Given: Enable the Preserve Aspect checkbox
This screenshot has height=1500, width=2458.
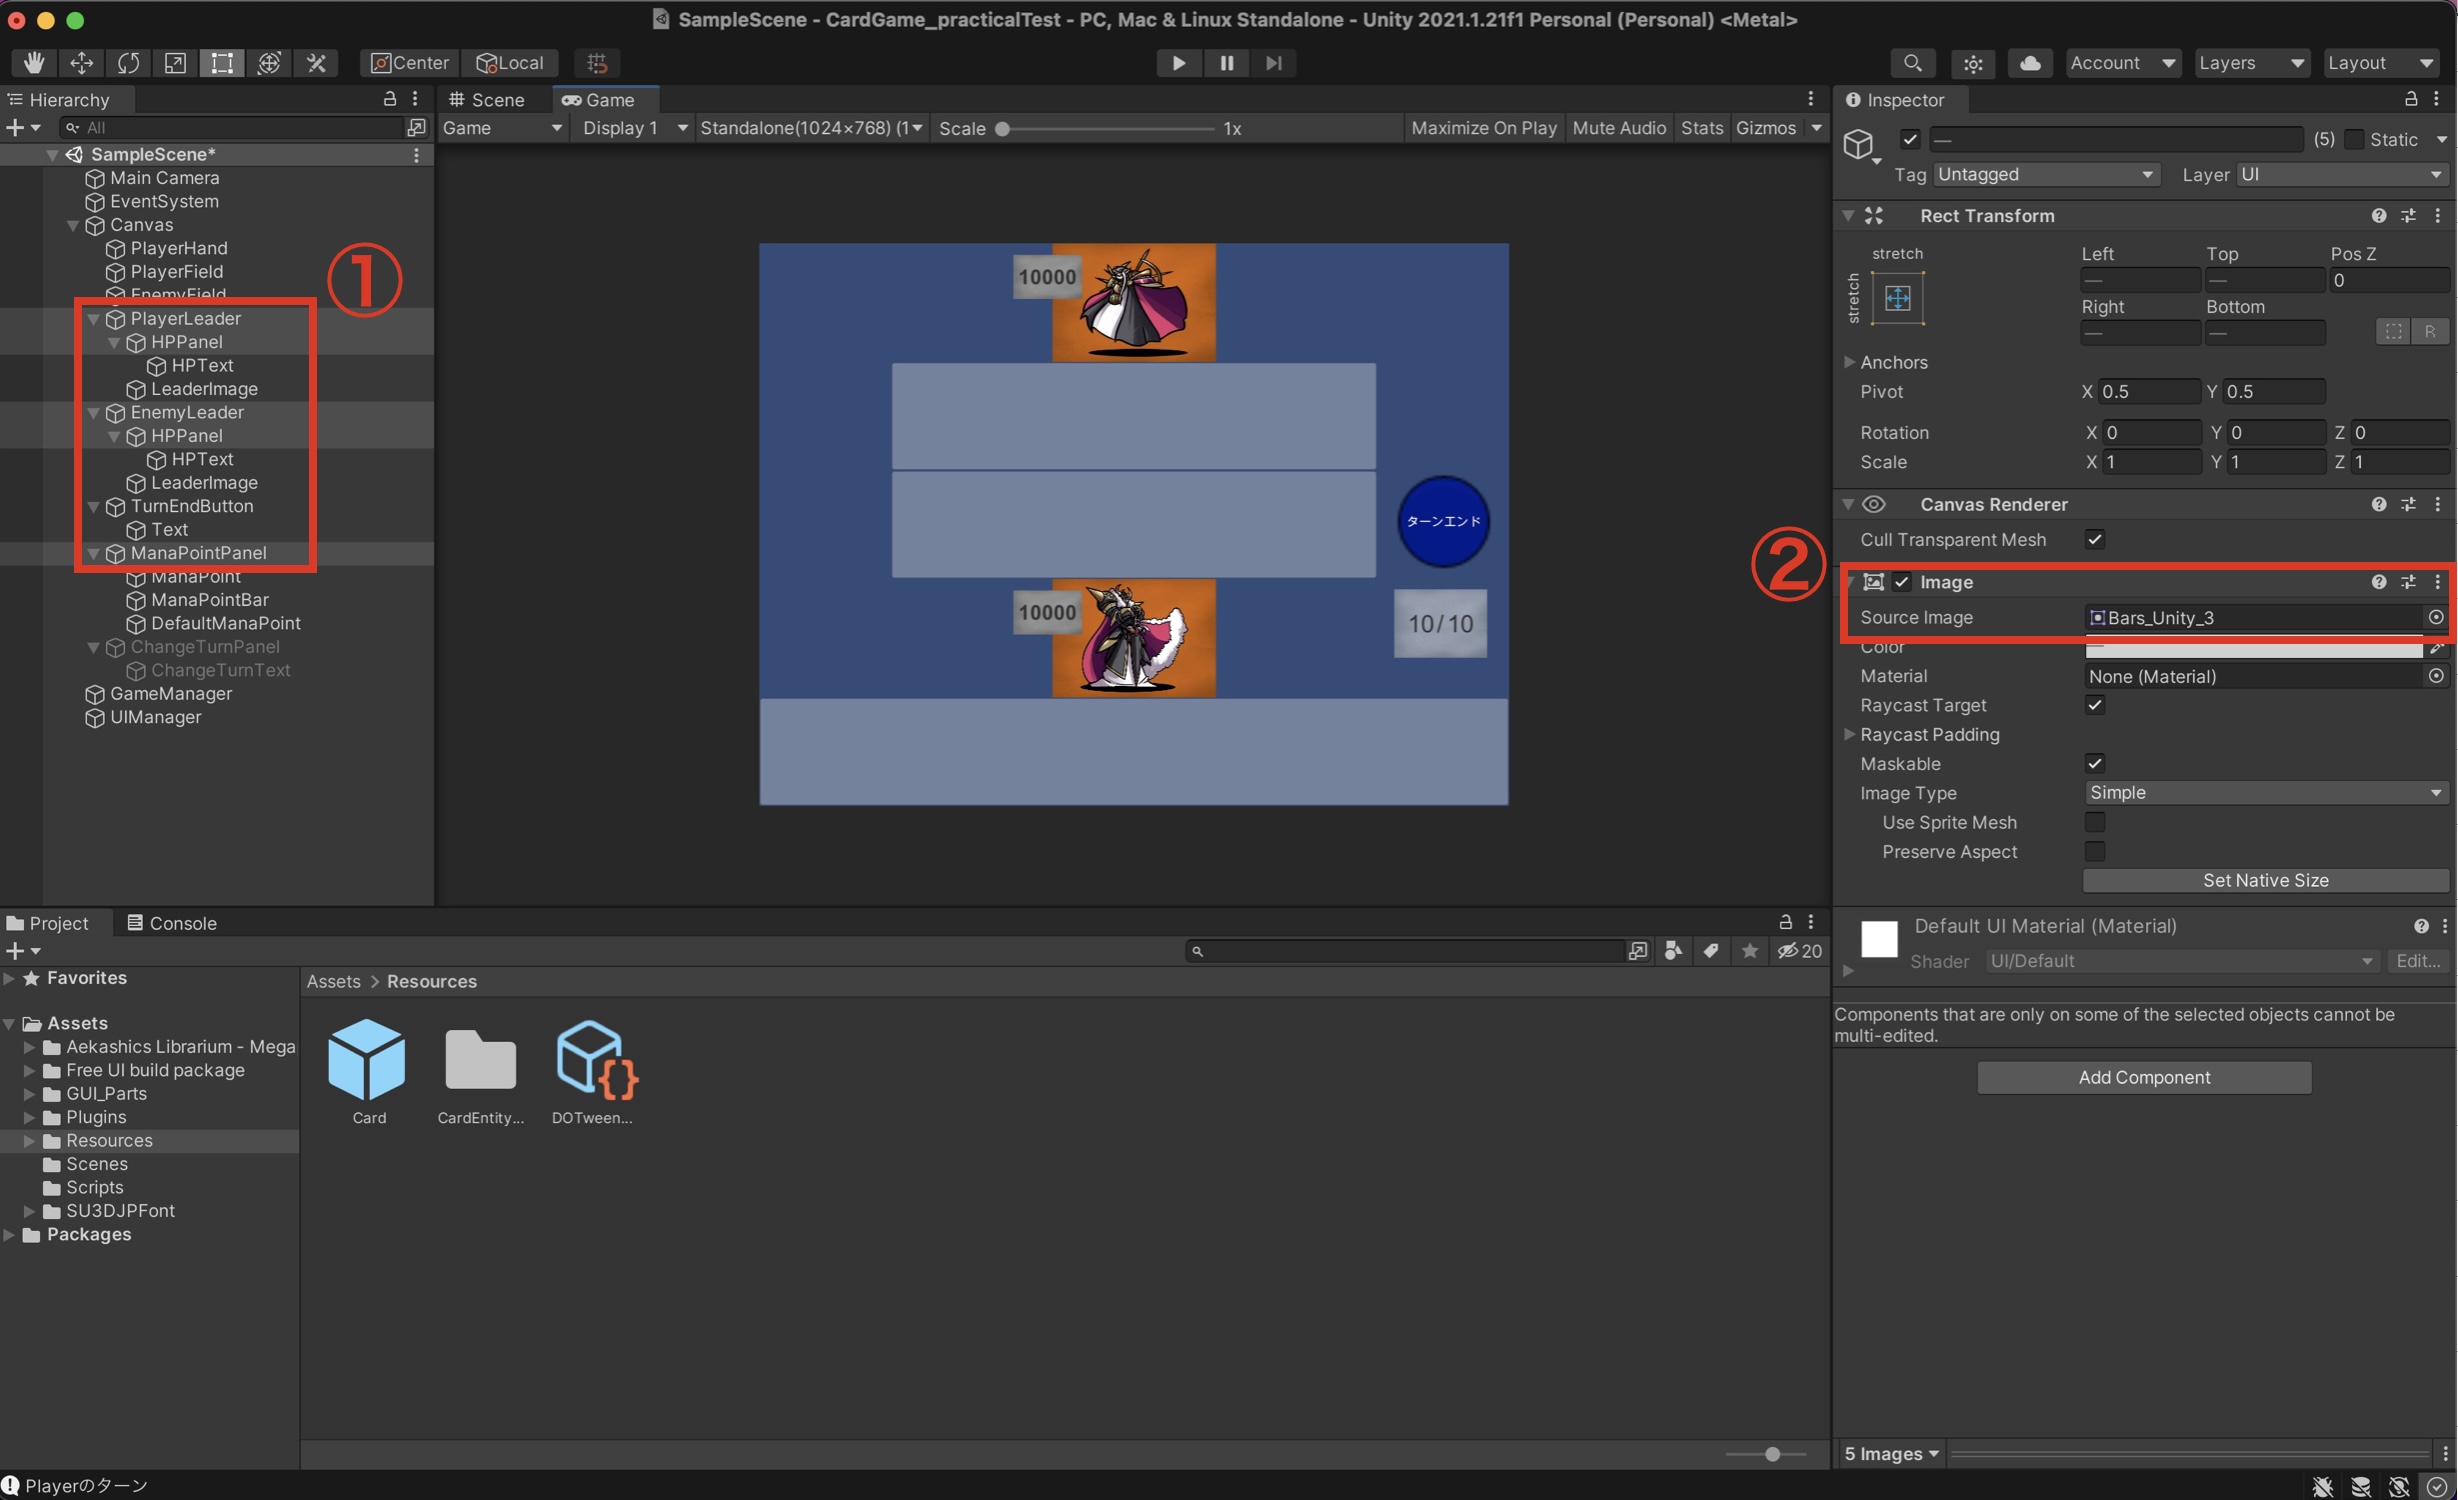Looking at the screenshot, I should [x=2094, y=851].
